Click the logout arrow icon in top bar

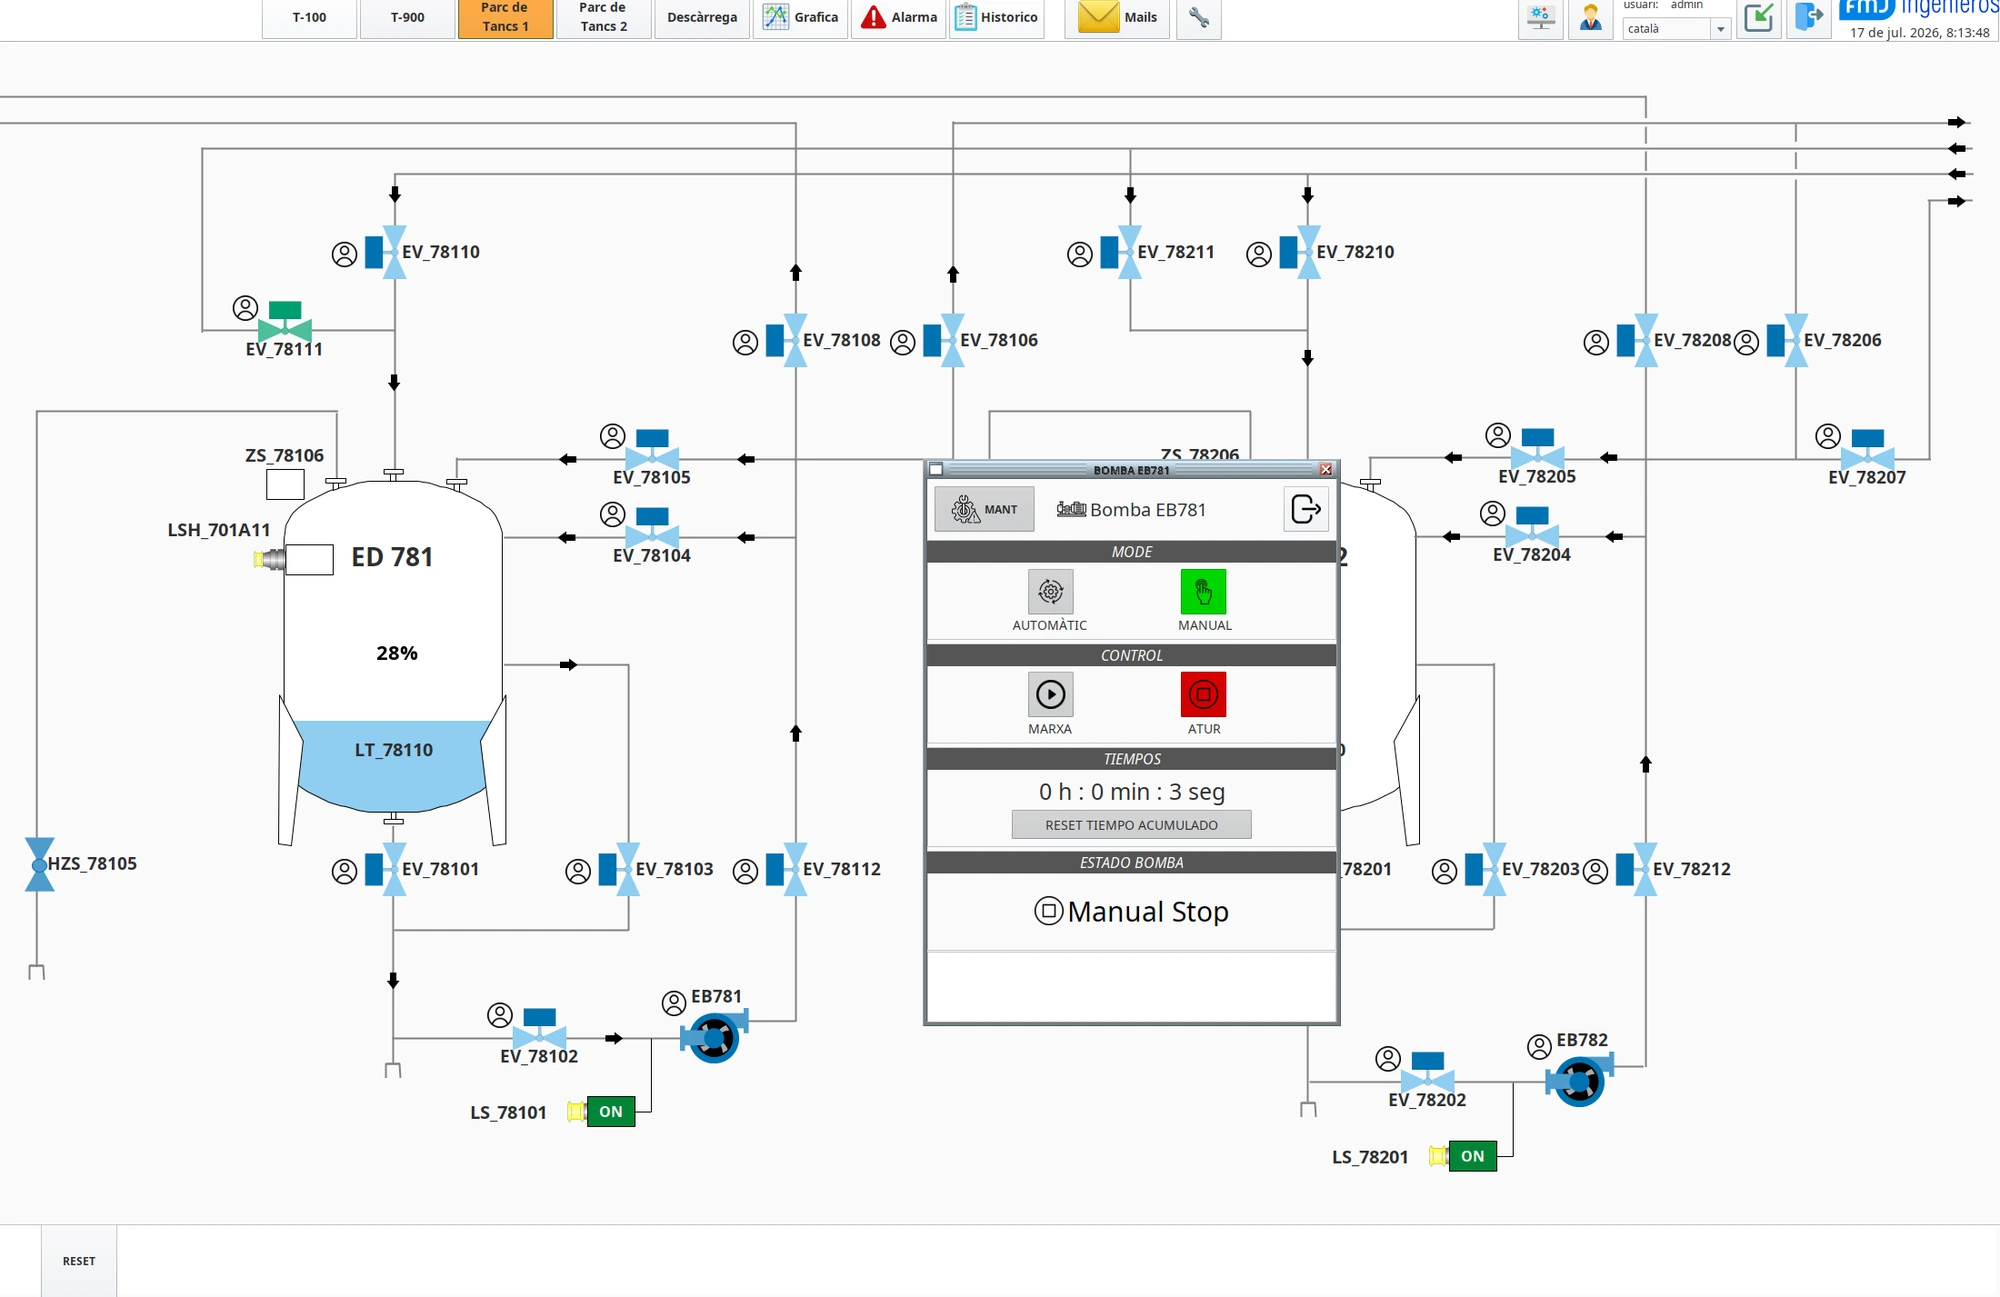click(x=1809, y=17)
